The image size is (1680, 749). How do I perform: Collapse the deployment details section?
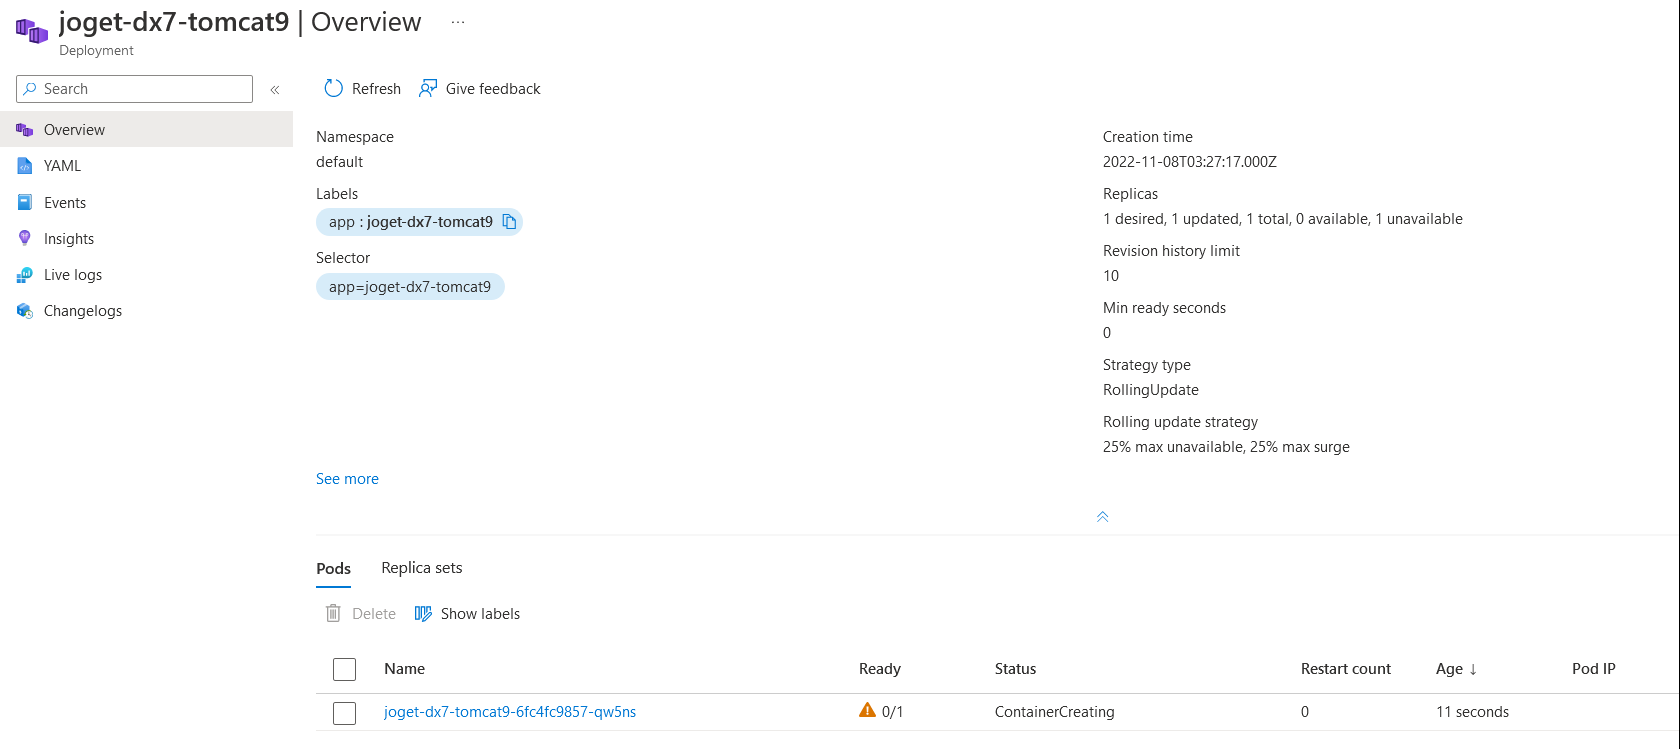coord(1102,517)
